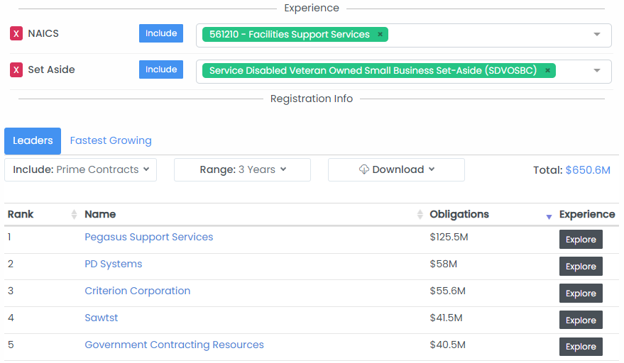This screenshot has height=363, width=624.
Task: Toggle the NAICS Include button
Action: pos(161,33)
